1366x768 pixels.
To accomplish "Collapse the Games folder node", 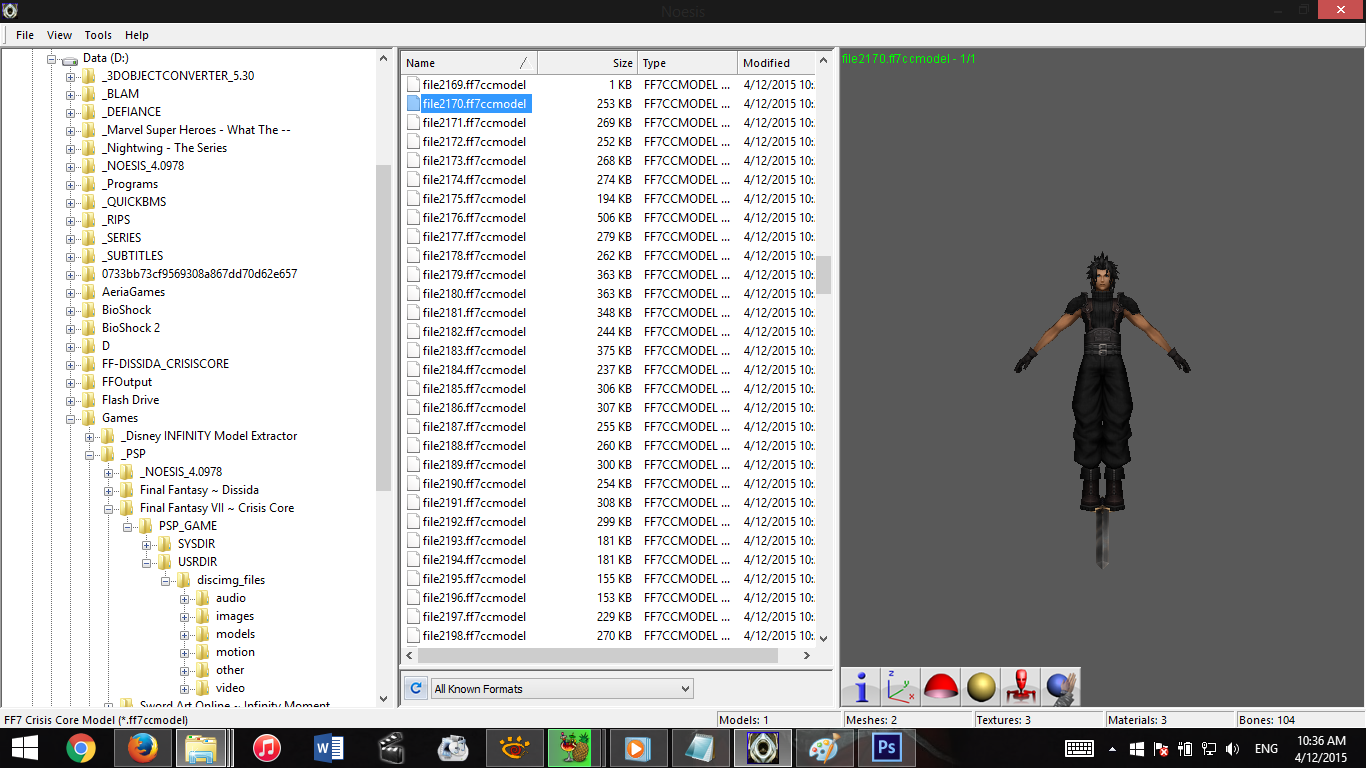I will (x=71, y=418).
